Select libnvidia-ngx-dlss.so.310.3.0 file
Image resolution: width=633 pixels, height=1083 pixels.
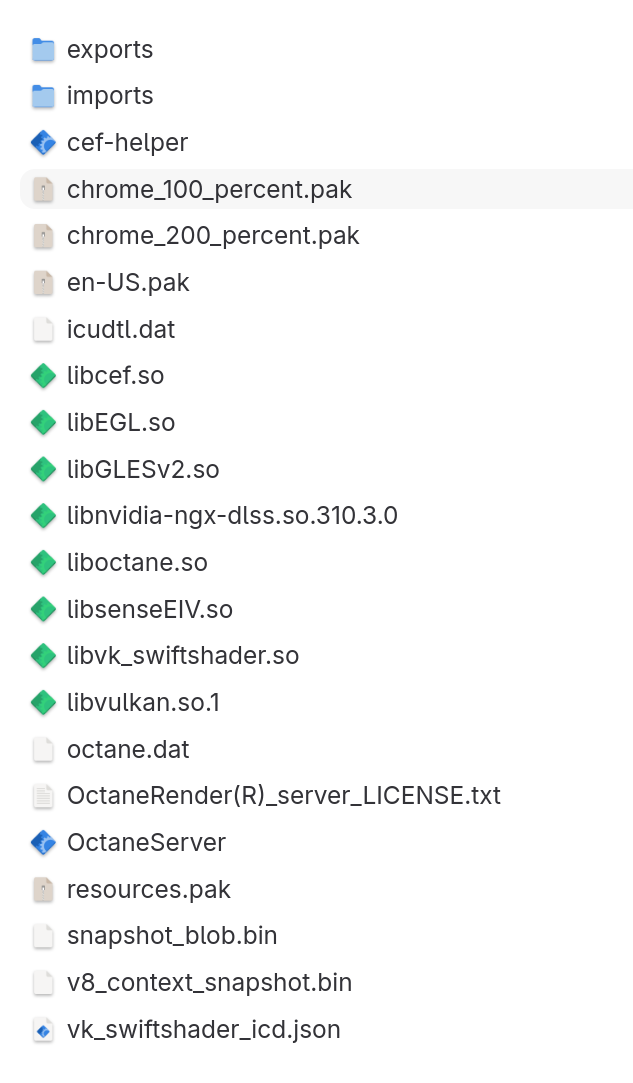click(x=232, y=516)
